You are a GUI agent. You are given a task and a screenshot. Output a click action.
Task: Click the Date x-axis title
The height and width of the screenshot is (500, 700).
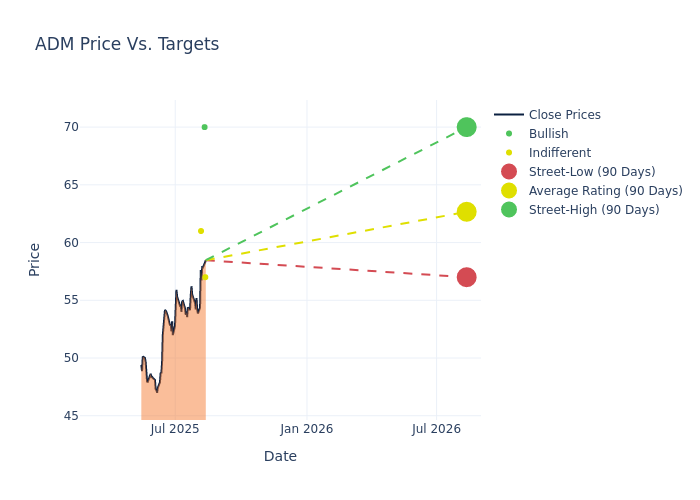coord(280,457)
